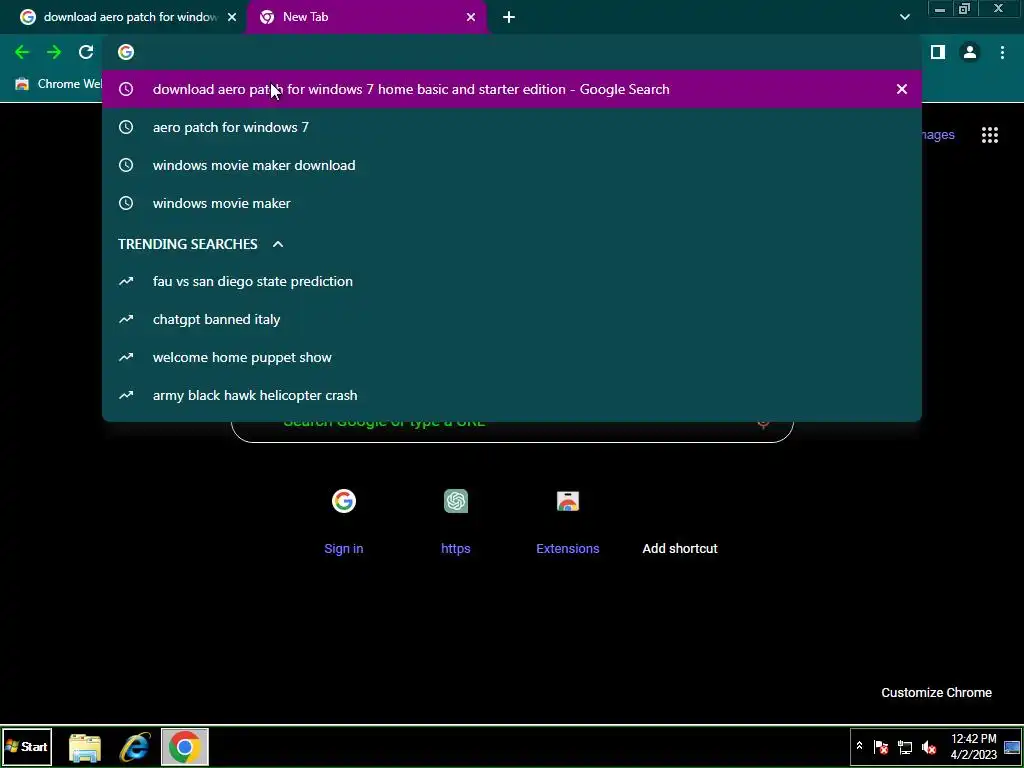This screenshot has height=768, width=1024.
Task: Close the download aero patch tab
Action: pos(232,18)
